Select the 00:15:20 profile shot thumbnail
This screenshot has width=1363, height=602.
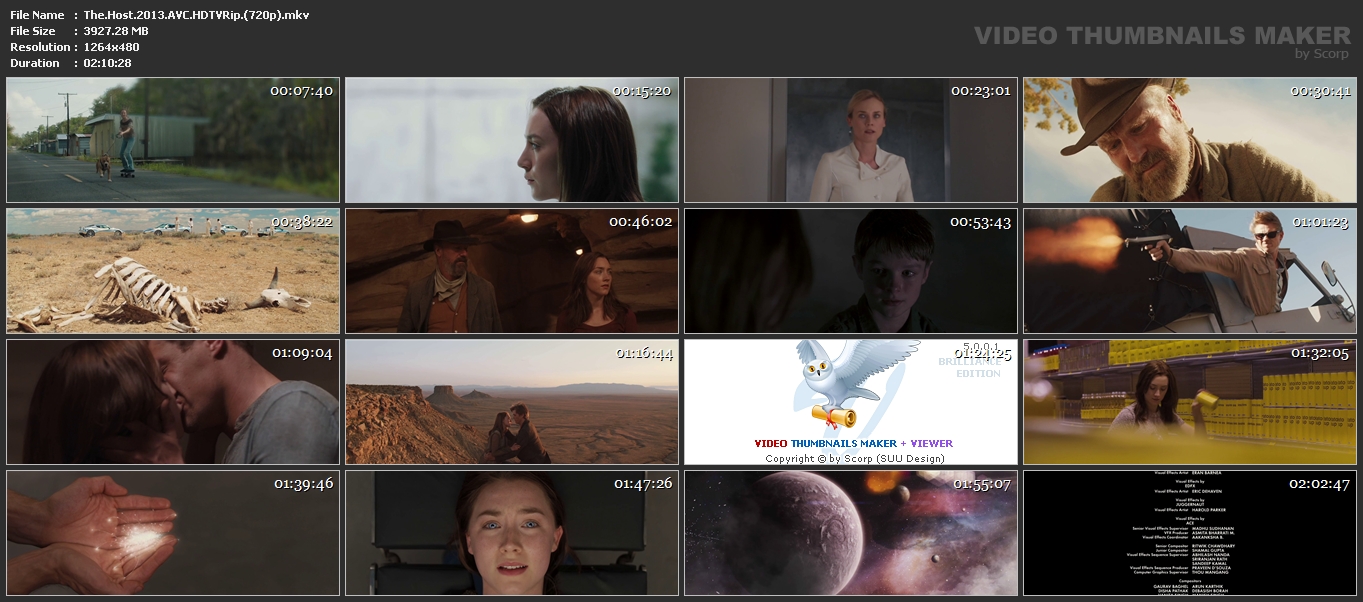click(512, 140)
